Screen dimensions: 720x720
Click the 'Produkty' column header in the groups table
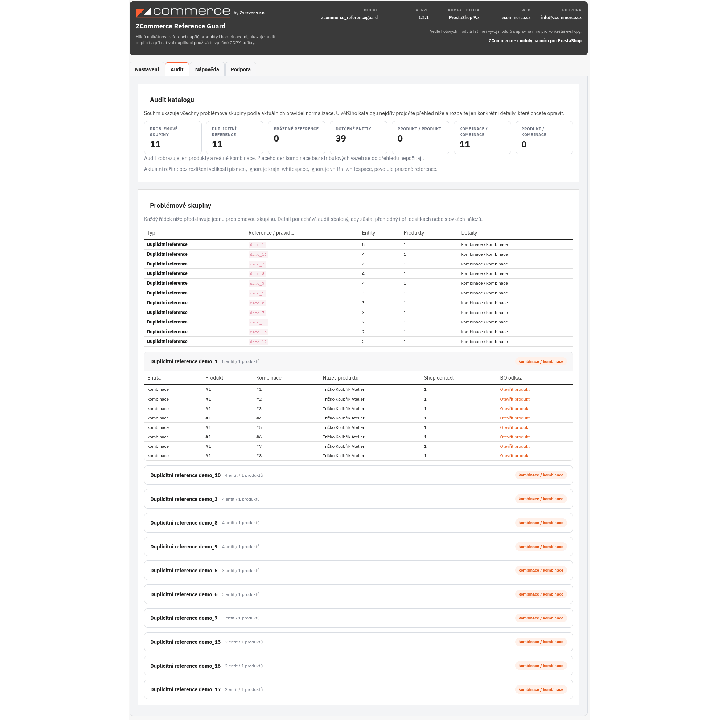[413, 233]
